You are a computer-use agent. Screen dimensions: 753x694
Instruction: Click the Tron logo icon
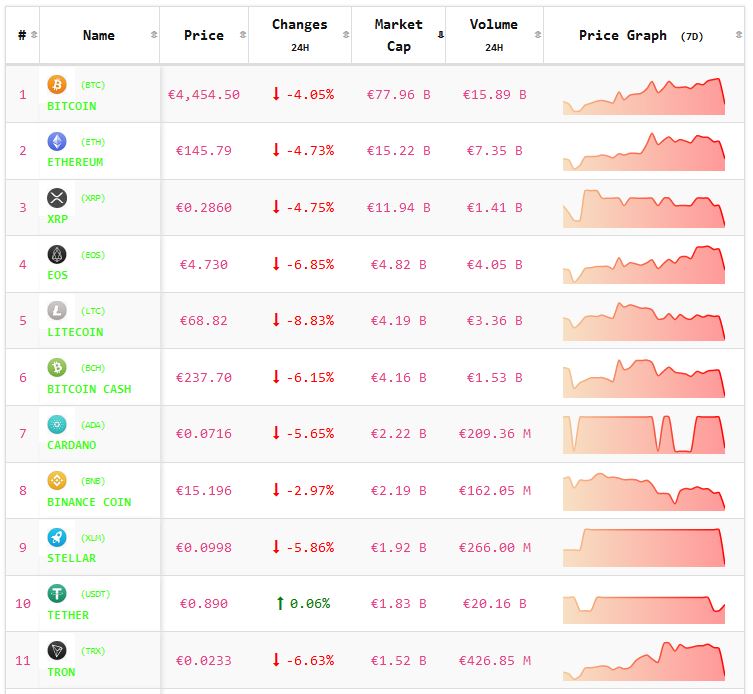coord(57,651)
